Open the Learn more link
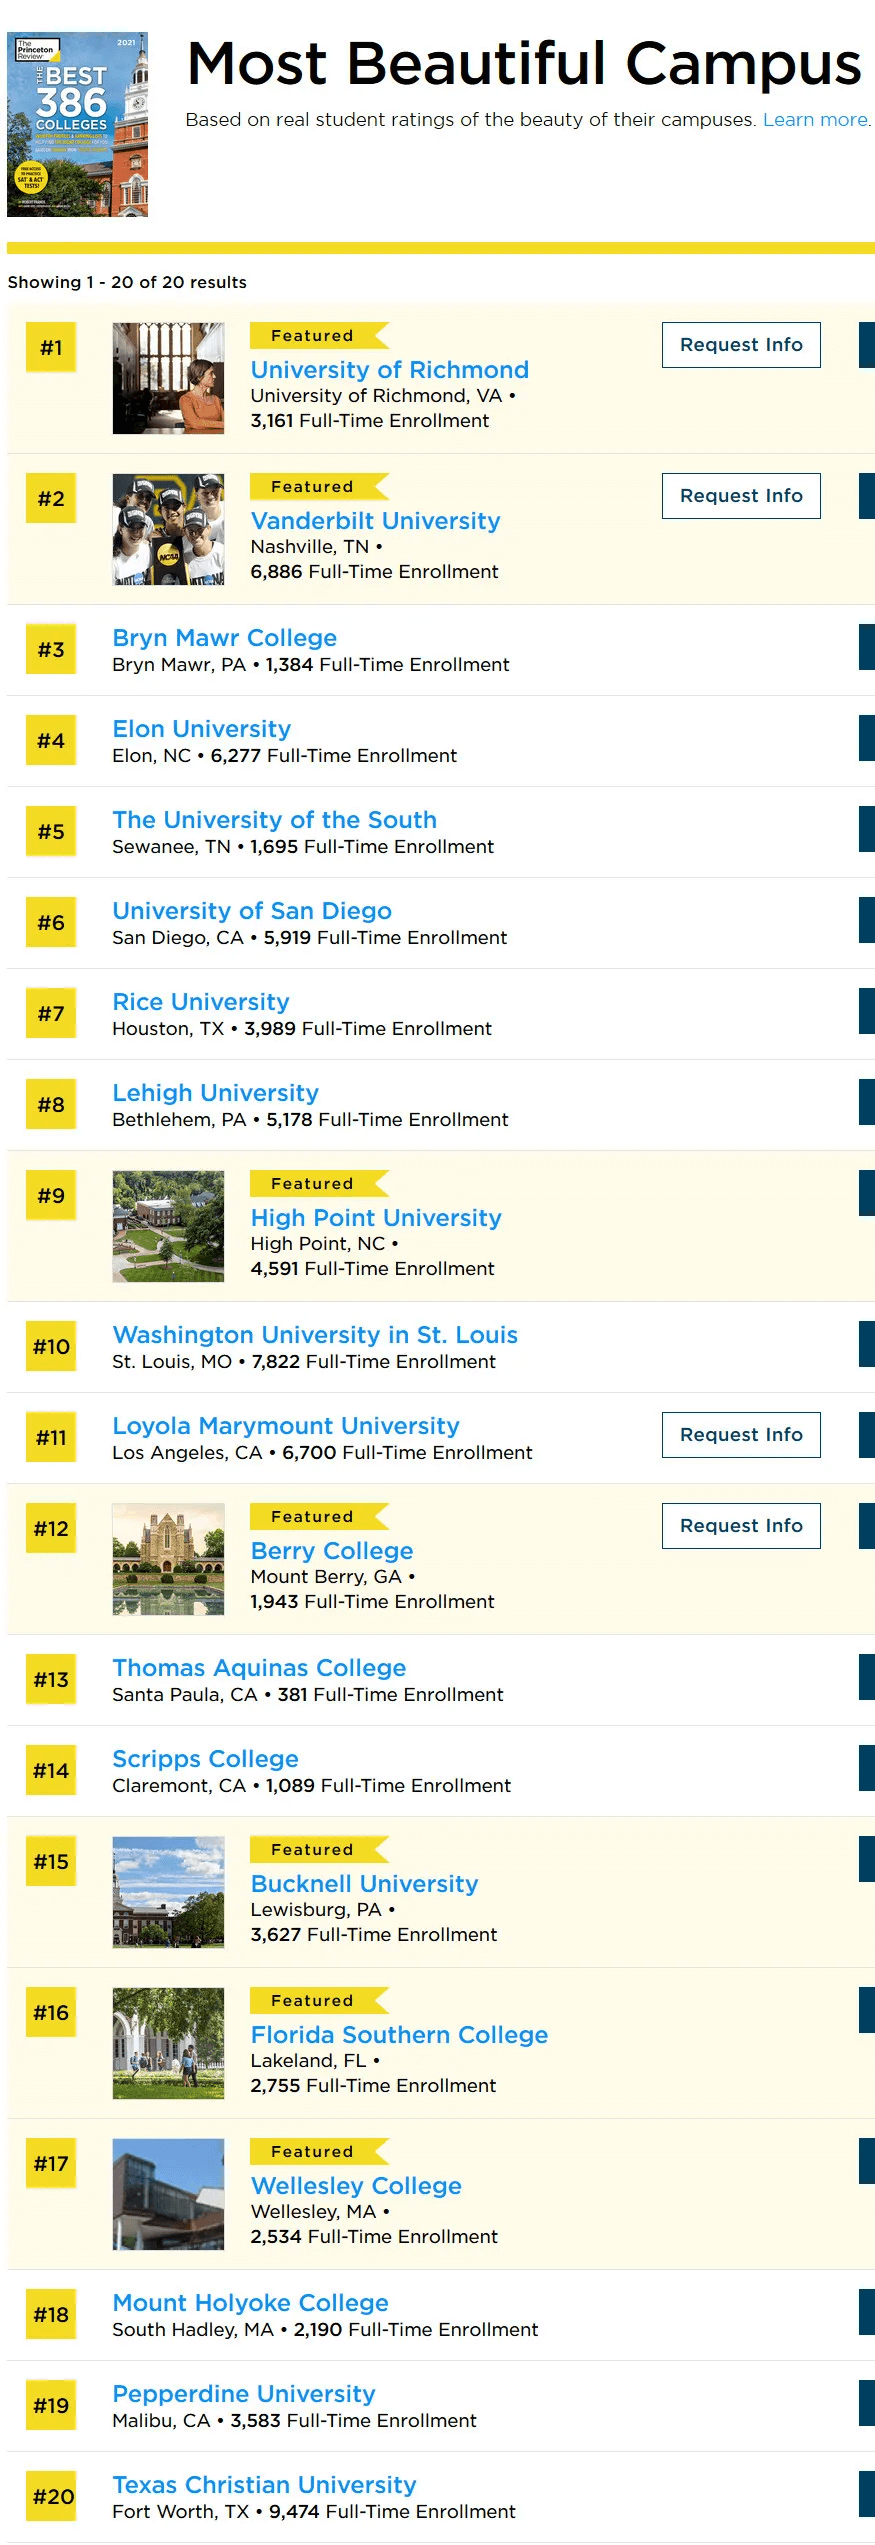Viewport: 875px width, 2545px height. coord(816,119)
